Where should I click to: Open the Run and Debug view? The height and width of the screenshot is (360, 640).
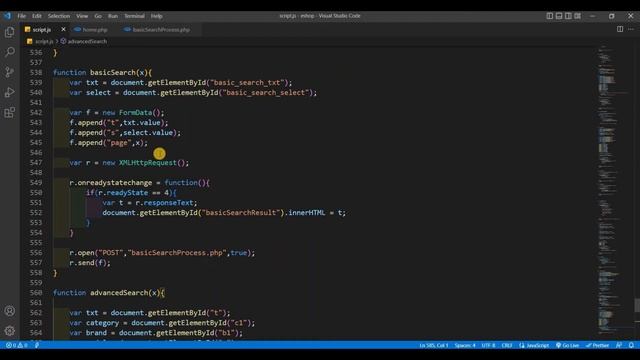coord(10,92)
